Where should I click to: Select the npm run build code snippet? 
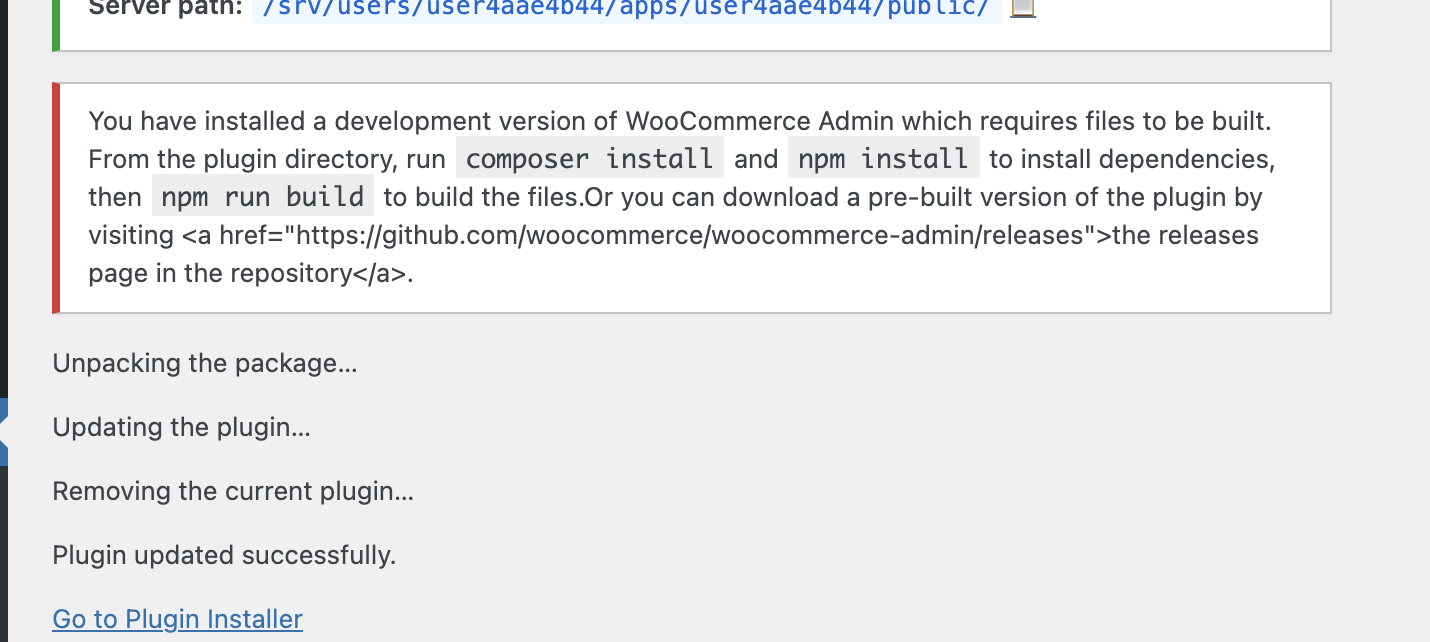(263, 196)
